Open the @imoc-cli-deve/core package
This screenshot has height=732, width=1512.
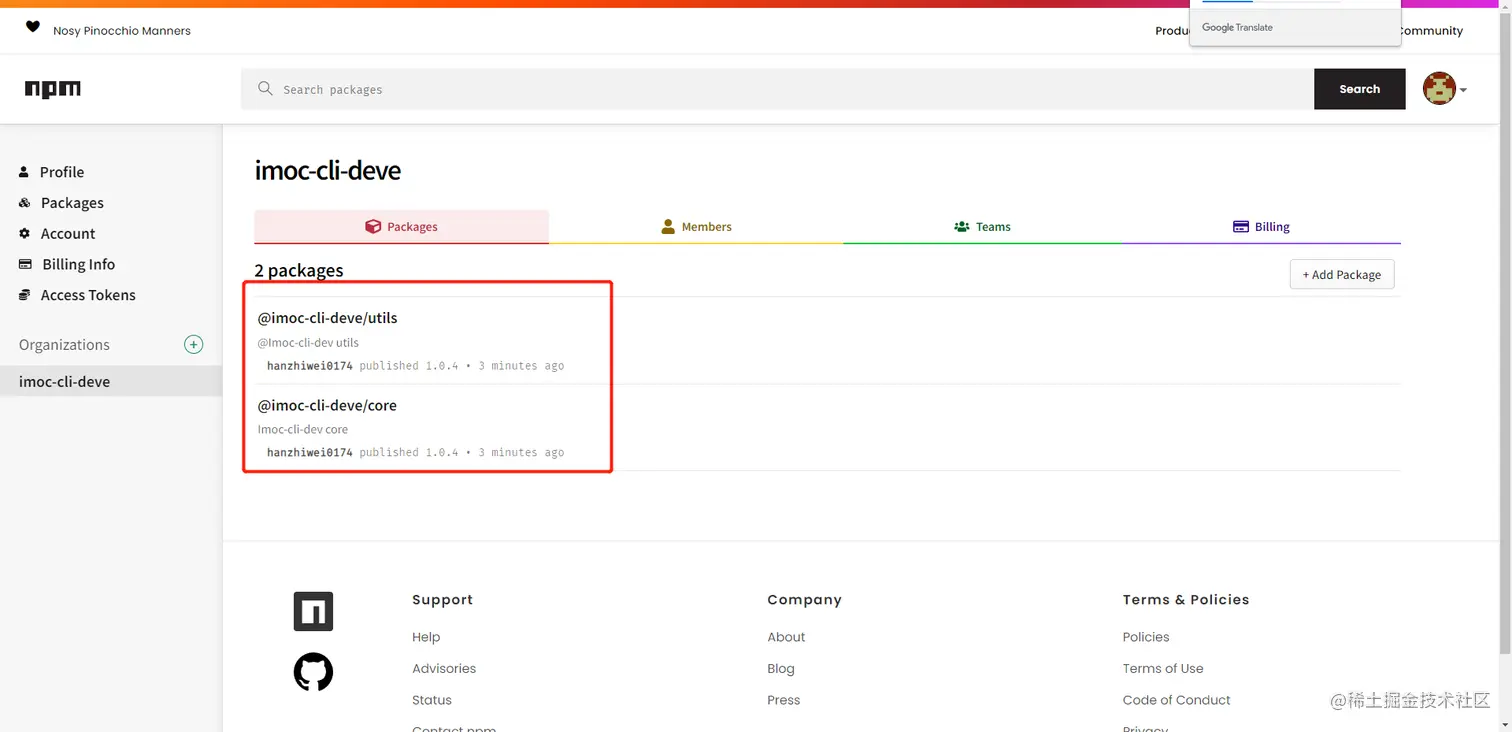click(x=327, y=405)
